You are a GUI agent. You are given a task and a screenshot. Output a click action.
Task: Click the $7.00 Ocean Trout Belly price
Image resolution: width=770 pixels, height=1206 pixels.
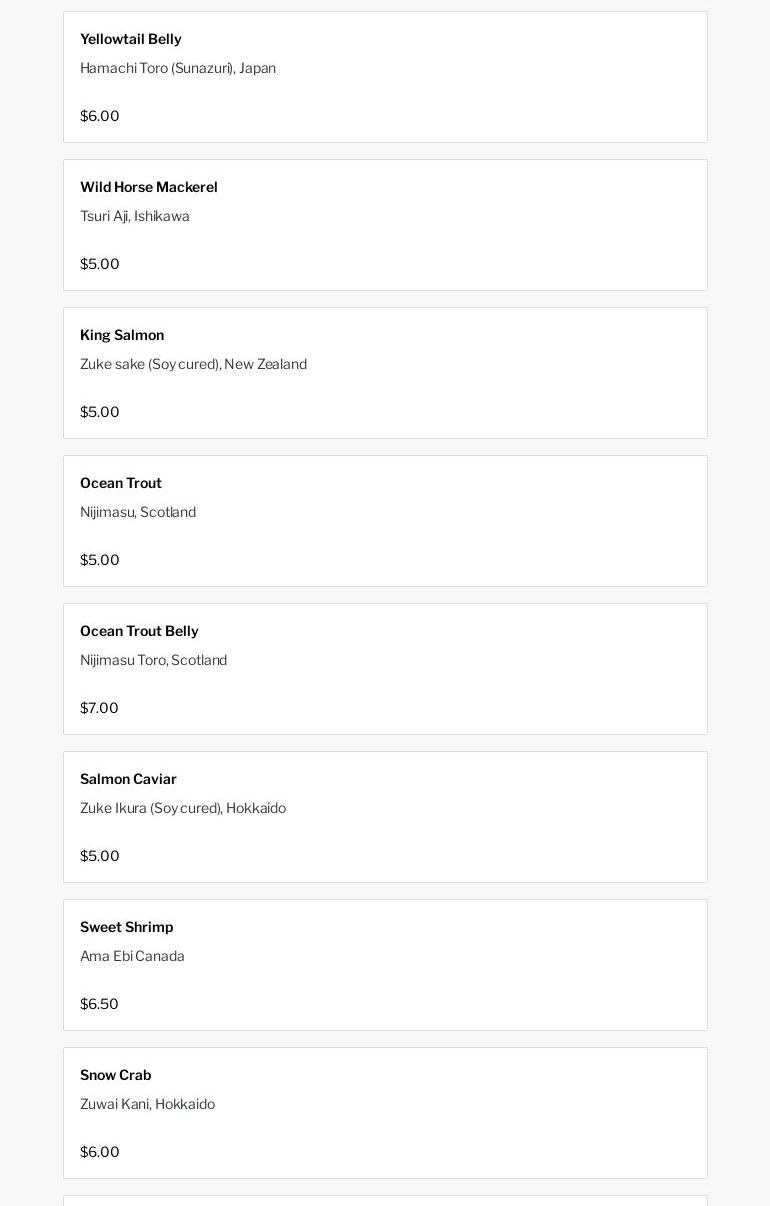pyautogui.click(x=99, y=708)
